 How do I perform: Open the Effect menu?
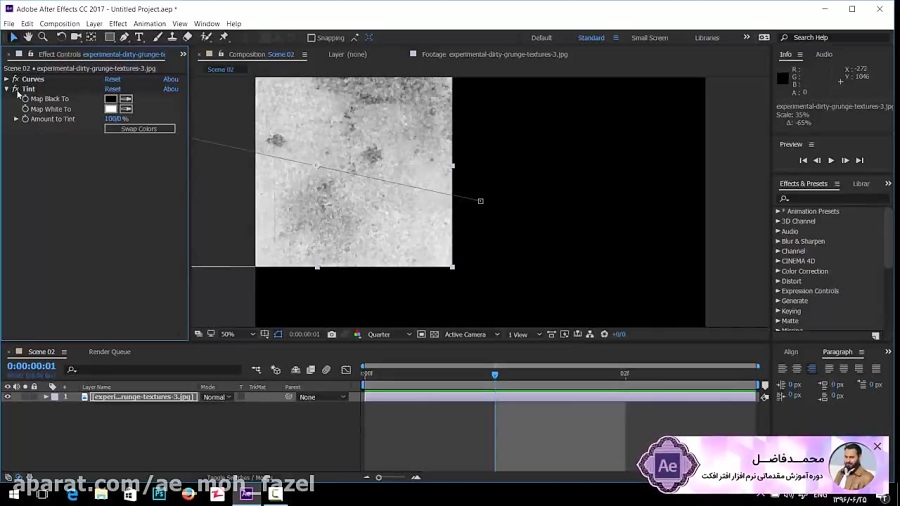(x=118, y=24)
